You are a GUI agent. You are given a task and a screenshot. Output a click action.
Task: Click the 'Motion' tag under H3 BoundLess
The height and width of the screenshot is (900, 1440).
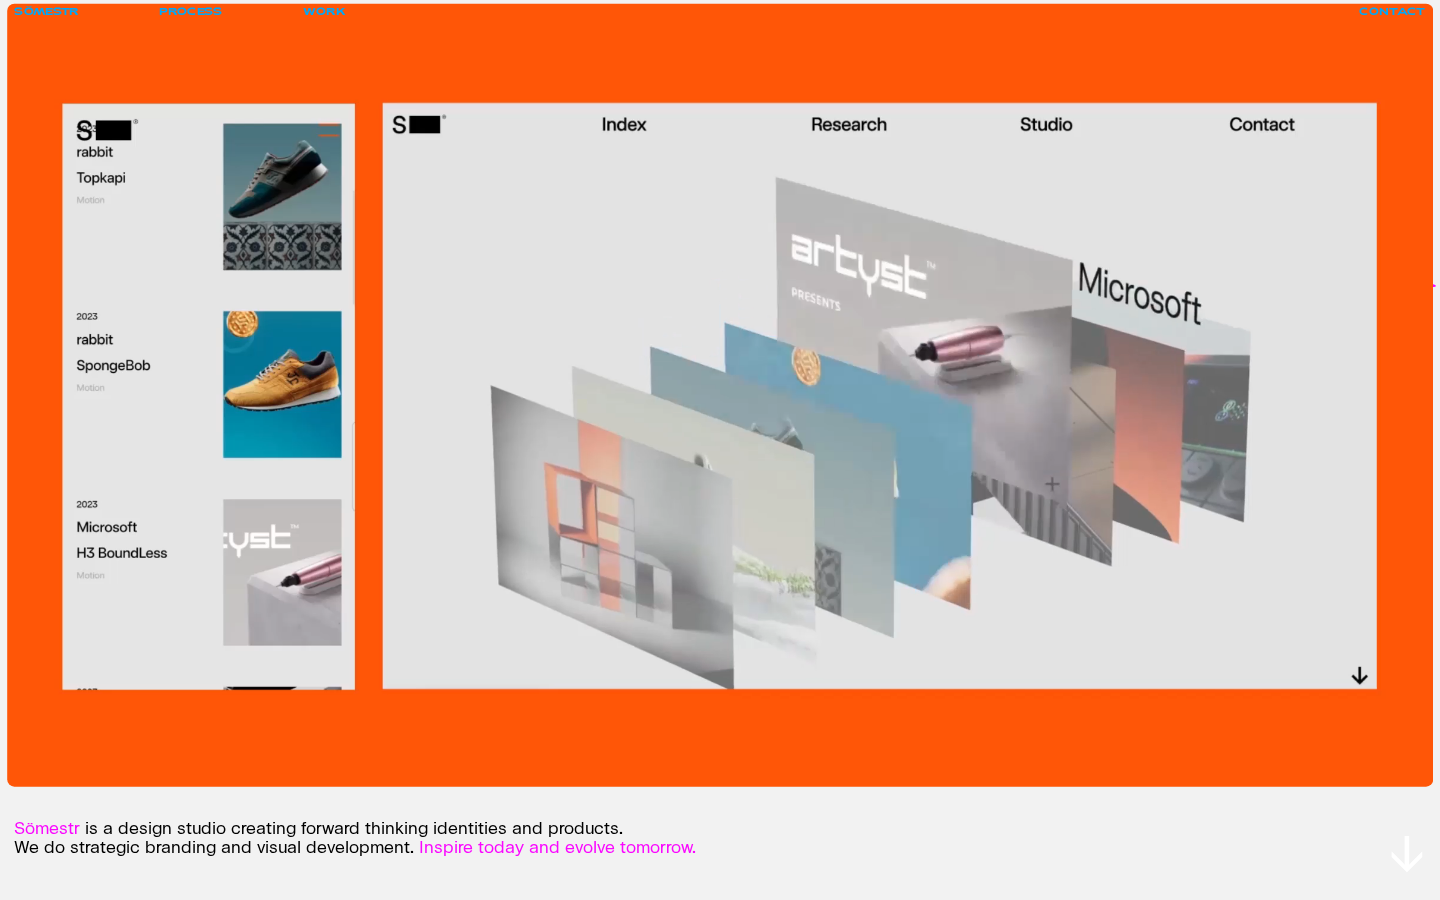coord(90,575)
